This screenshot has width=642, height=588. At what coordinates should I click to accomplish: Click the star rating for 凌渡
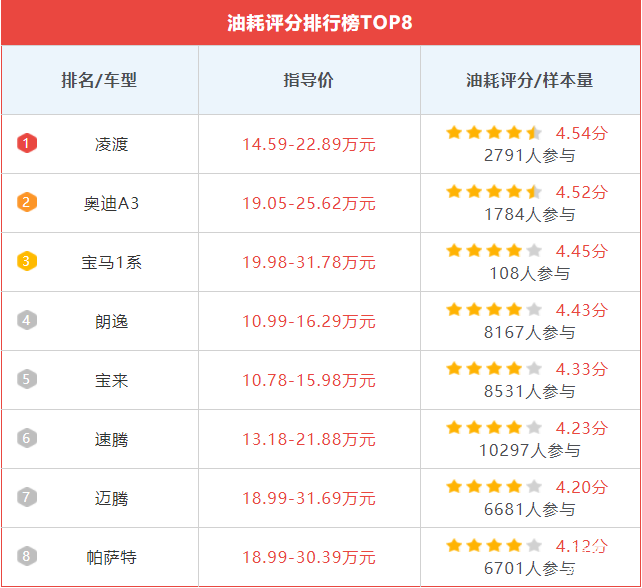pyautogui.click(x=494, y=133)
